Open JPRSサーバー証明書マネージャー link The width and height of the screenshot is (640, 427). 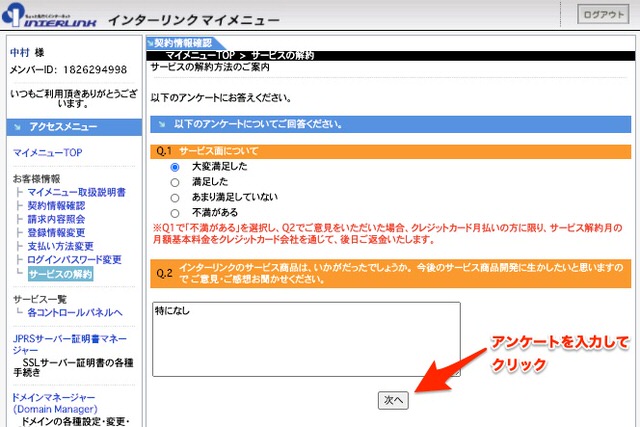coord(70,344)
